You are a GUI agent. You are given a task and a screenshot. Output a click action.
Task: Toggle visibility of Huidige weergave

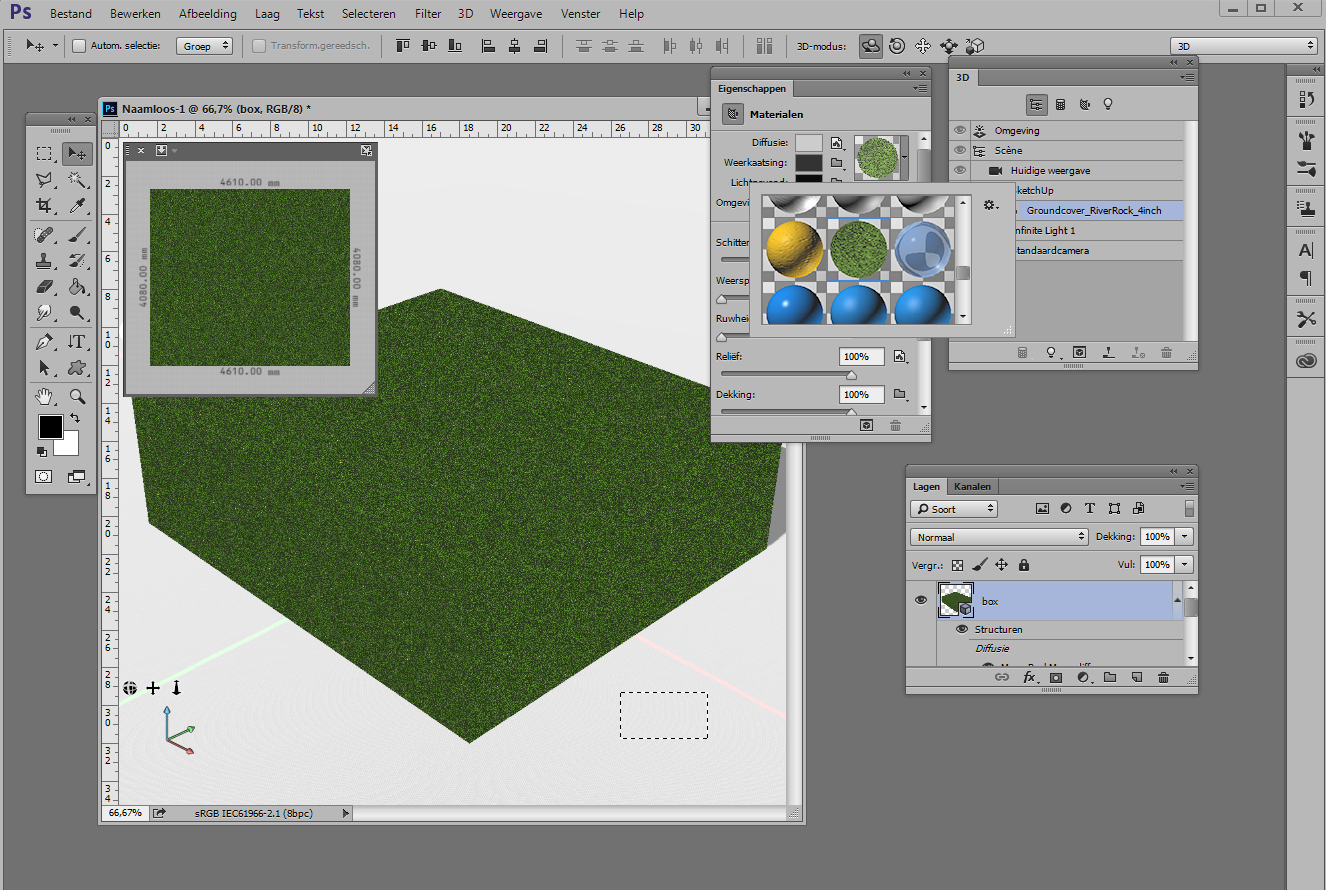(961, 170)
